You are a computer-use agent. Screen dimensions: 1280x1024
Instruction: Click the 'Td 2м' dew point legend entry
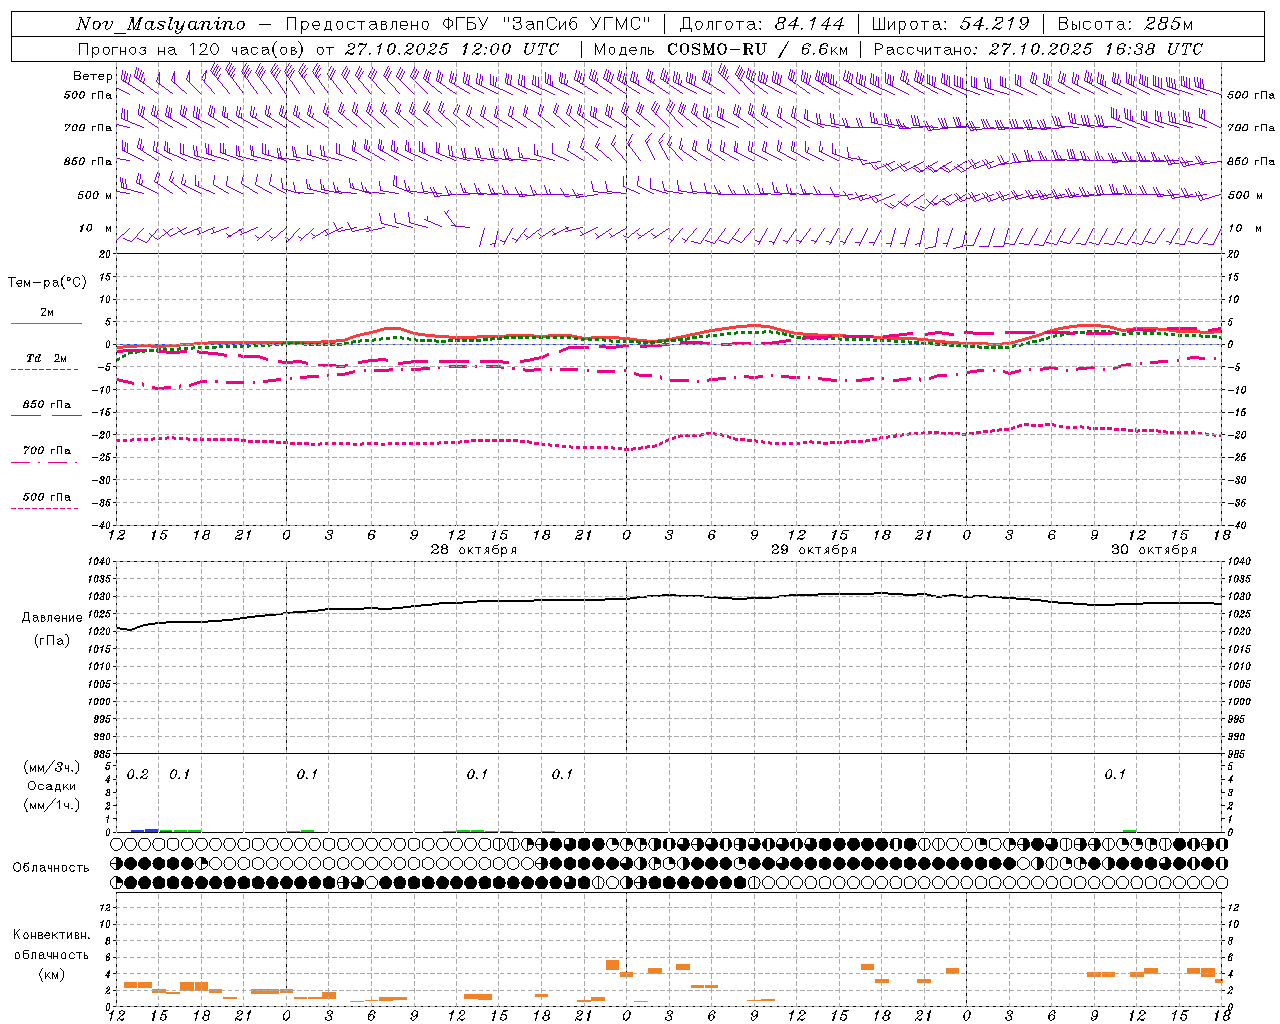click(46, 358)
